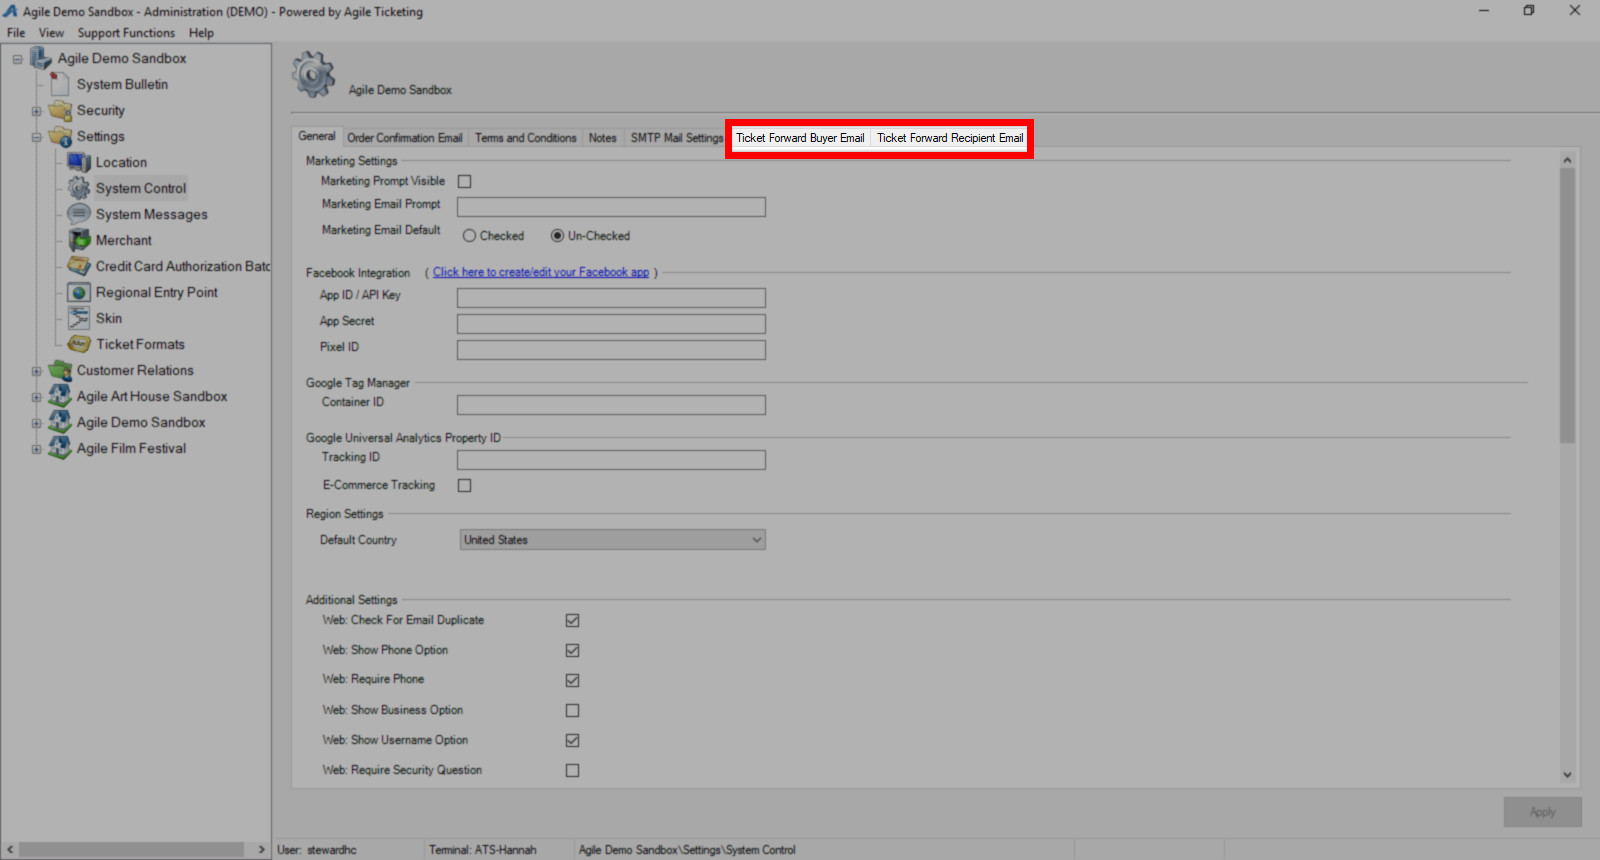Open the View menu

click(51, 32)
